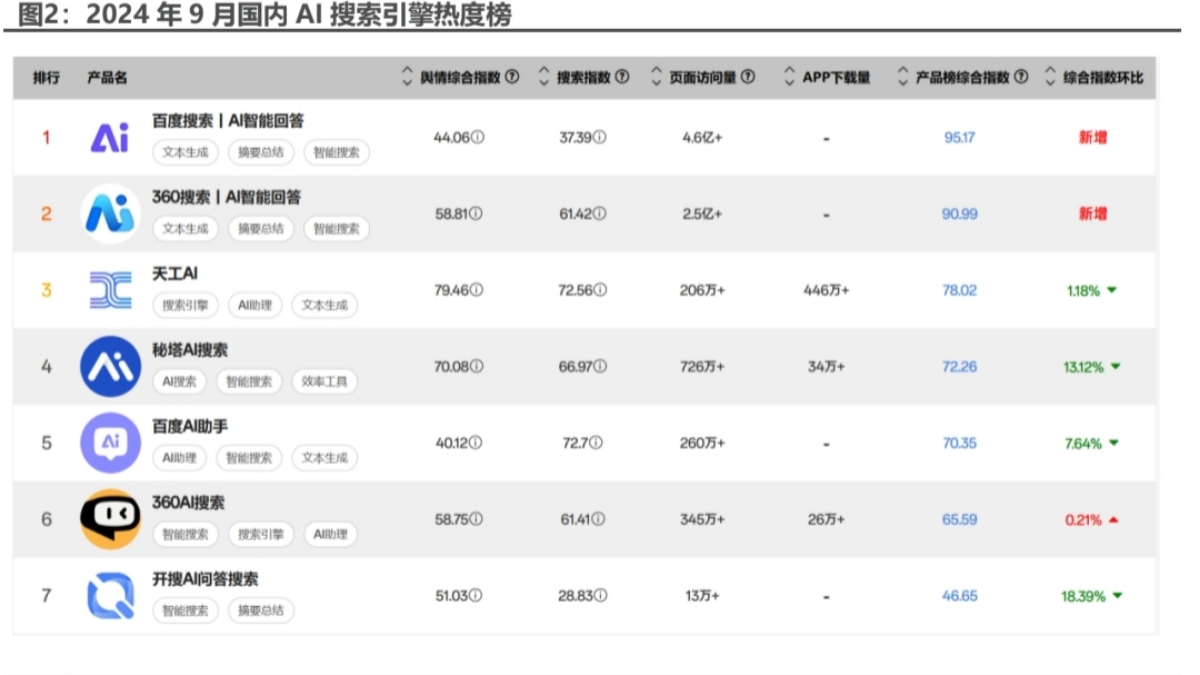Click info icon next to 28.83 value
Viewport: 1200px width, 675px height.
coord(600,596)
